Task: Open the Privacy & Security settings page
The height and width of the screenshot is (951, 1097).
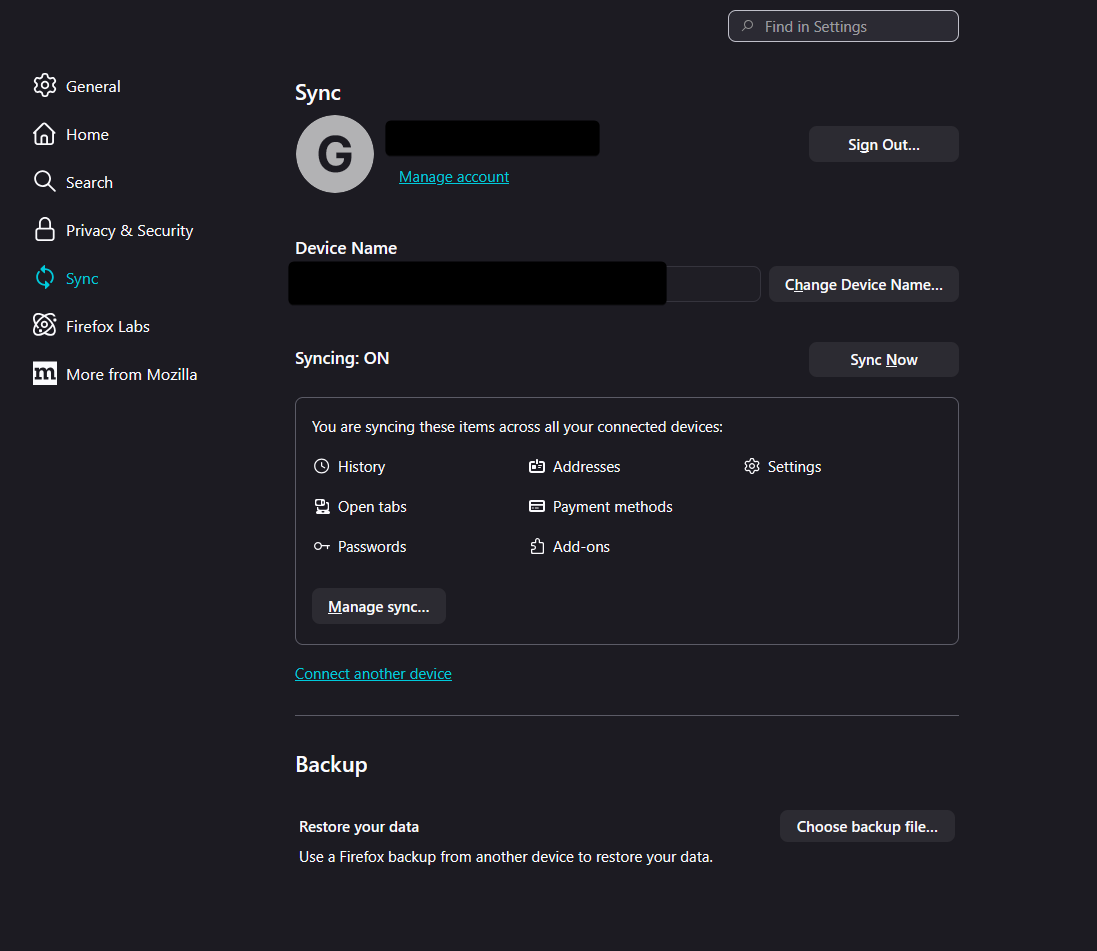Action: 129,231
